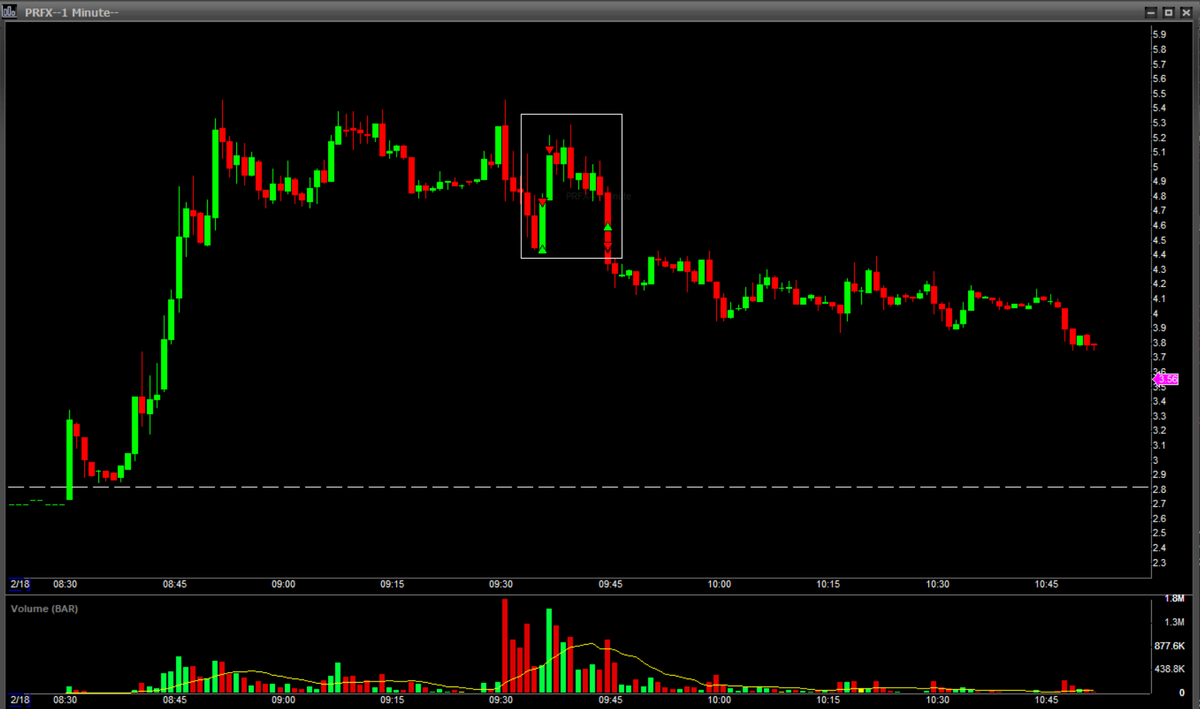Click 10:15 on the price chart time axis
This screenshot has width=1200, height=709.
pyautogui.click(x=828, y=584)
